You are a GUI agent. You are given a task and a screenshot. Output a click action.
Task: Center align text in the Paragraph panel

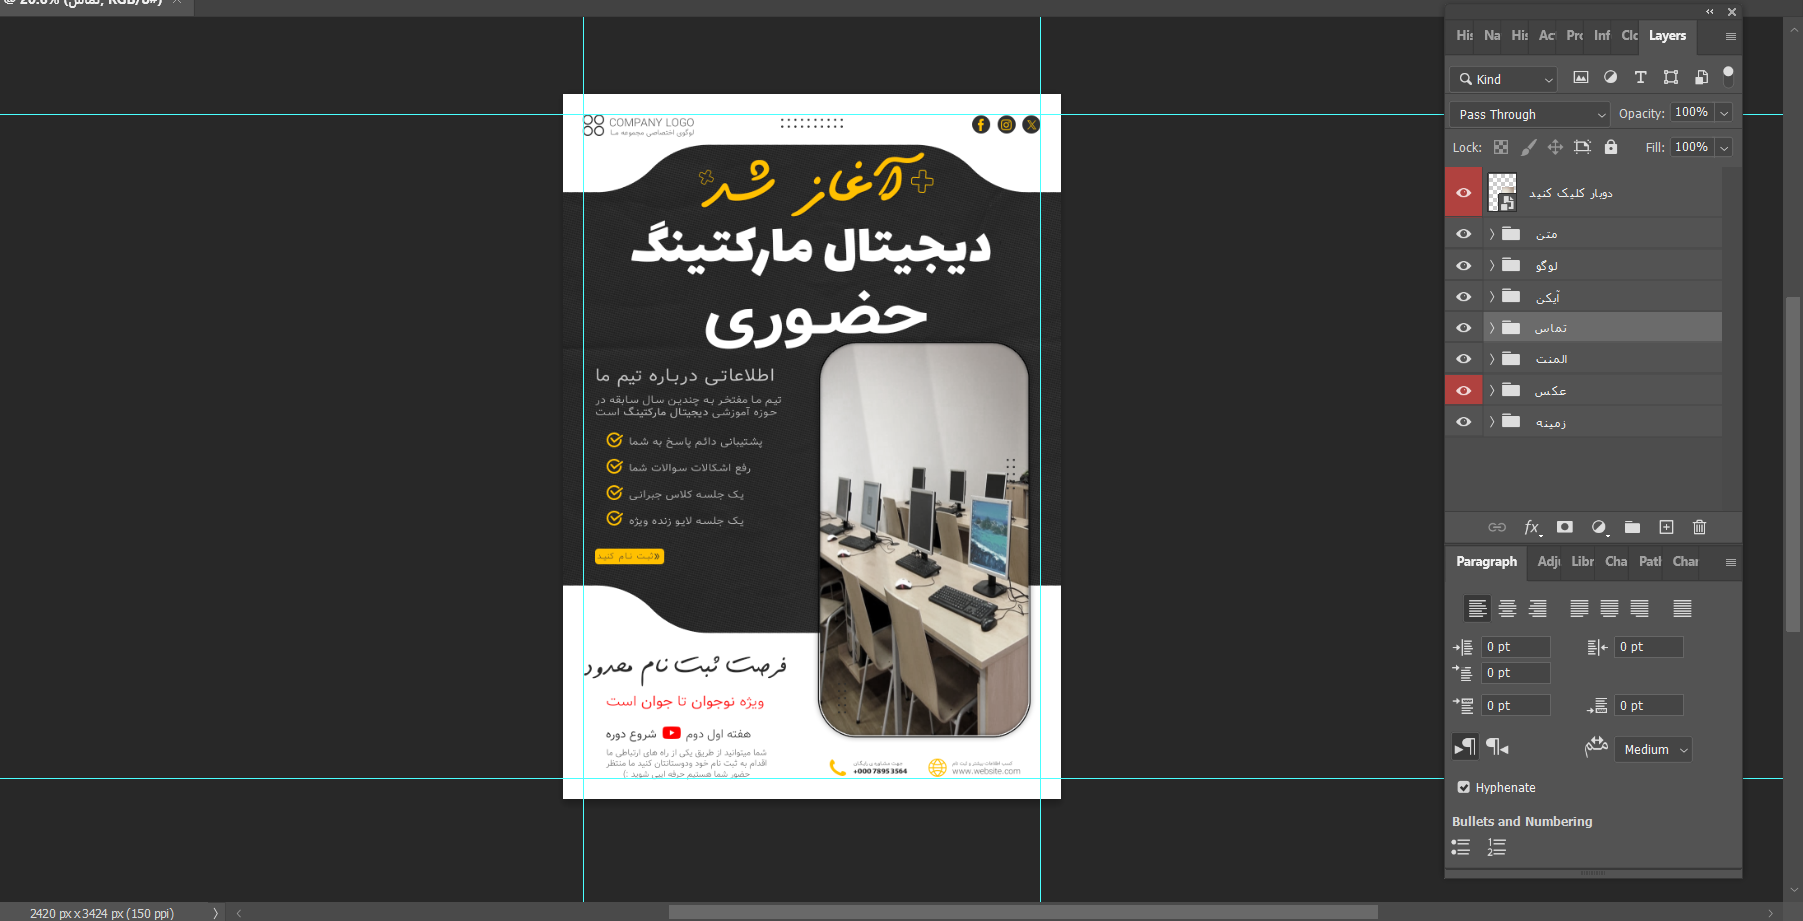1507,608
